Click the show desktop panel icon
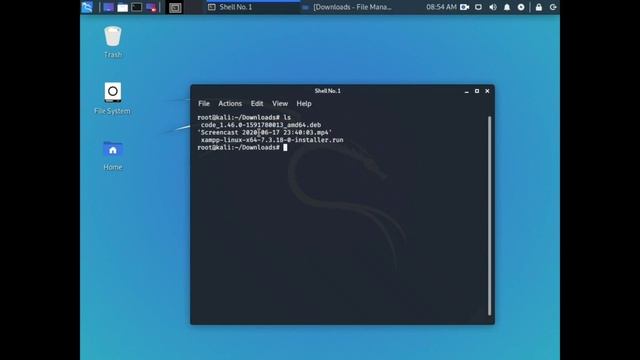This screenshot has height=360, width=640. (108, 7)
